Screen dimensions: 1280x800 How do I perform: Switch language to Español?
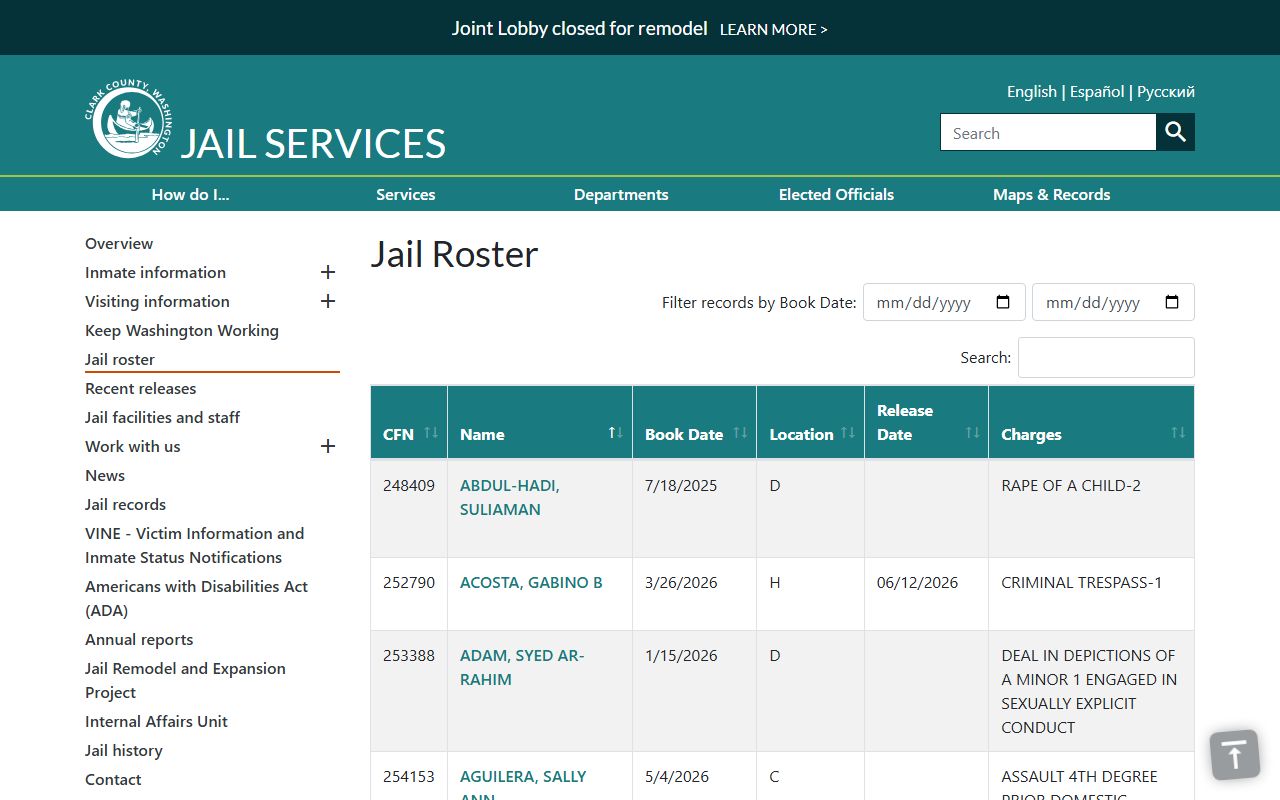click(x=1097, y=91)
